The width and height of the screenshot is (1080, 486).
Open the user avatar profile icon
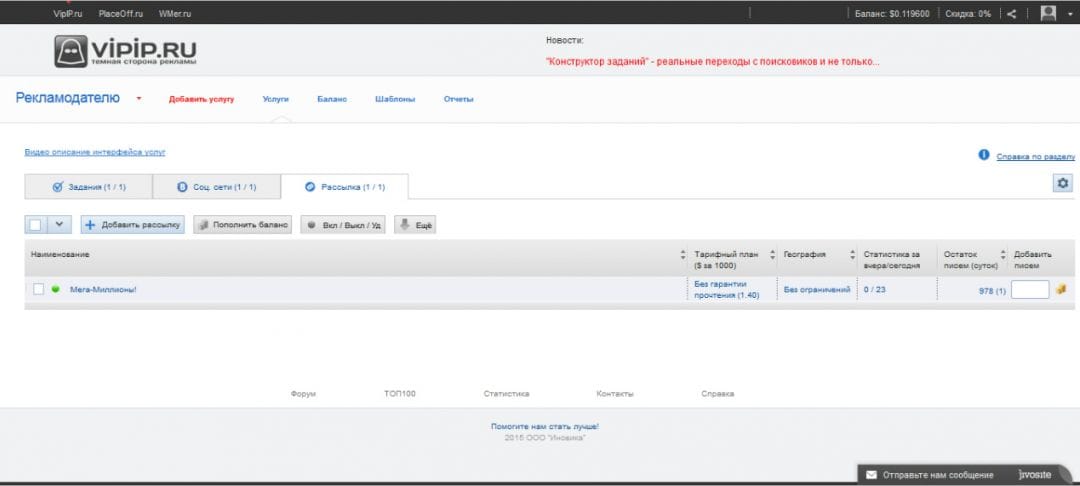(1048, 13)
